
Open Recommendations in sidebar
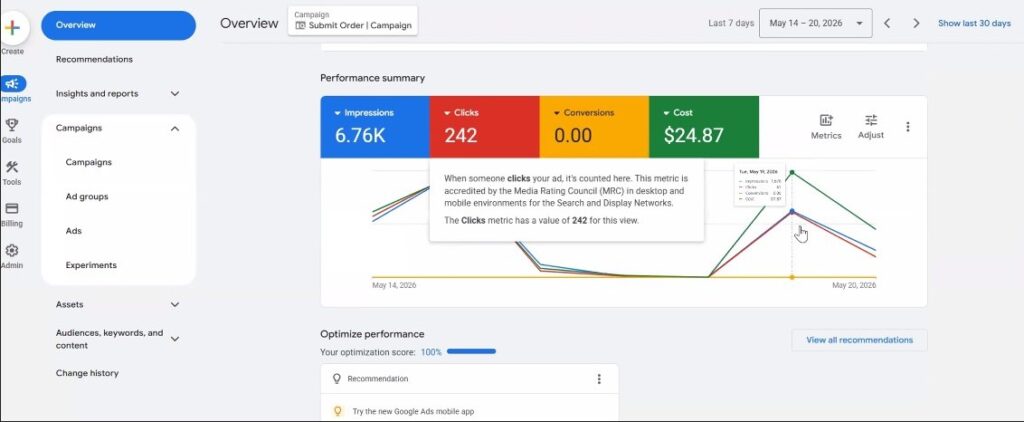(94, 59)
